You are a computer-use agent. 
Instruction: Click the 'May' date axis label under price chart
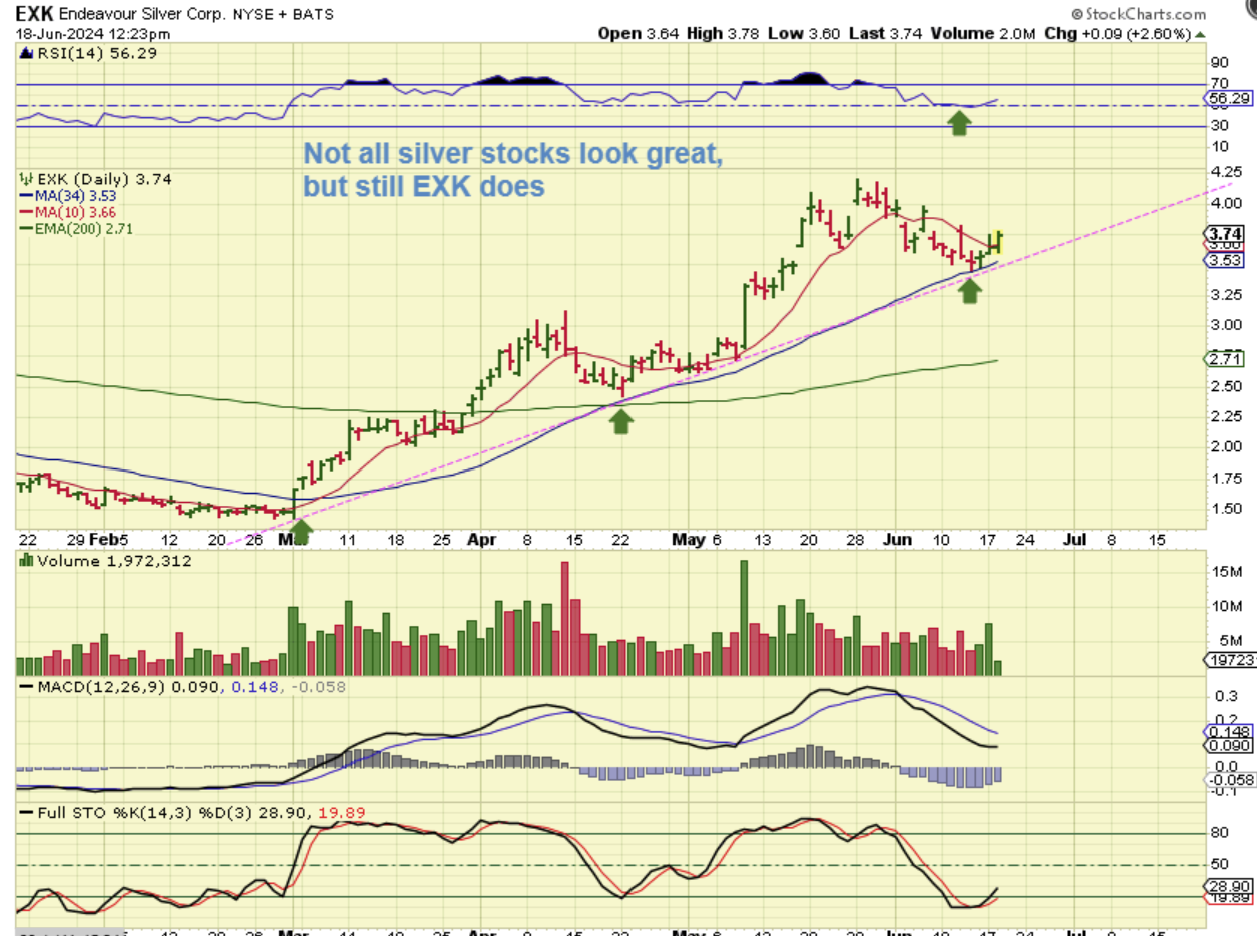tap(687, 539)
